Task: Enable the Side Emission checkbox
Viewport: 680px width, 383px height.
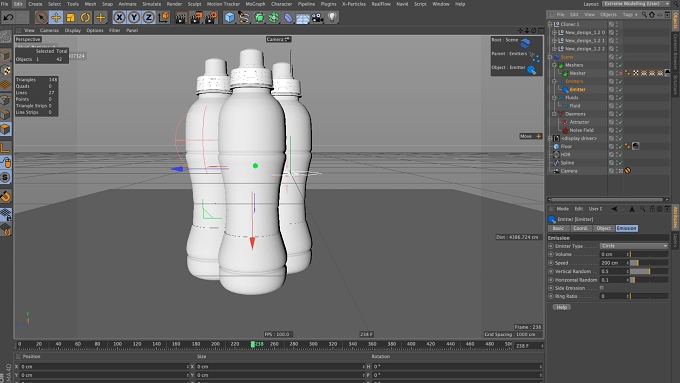Action: [x=602, y=288]
